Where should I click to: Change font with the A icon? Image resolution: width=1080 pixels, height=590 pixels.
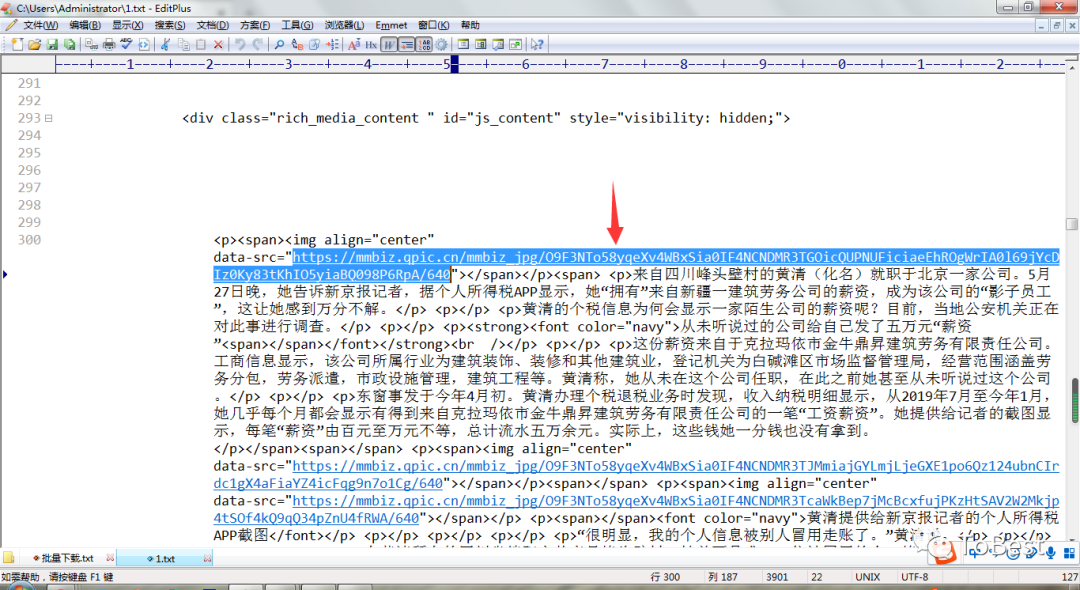click(354, 45)
